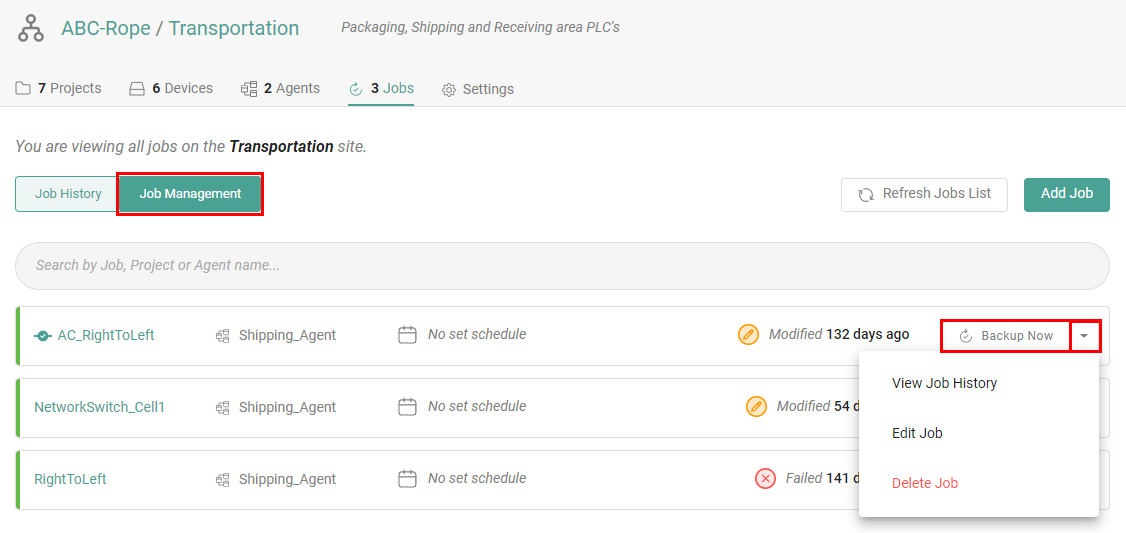Open the Projects tab
Image resolution: width=1126 pixels, height=533 pixels.
pos(59,89)
